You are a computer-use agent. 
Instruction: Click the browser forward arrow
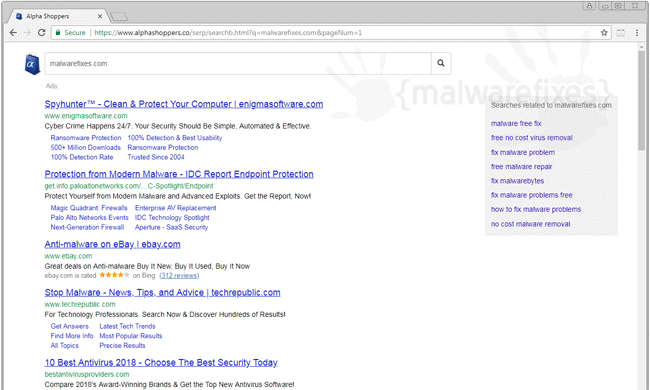pos(27,32)
